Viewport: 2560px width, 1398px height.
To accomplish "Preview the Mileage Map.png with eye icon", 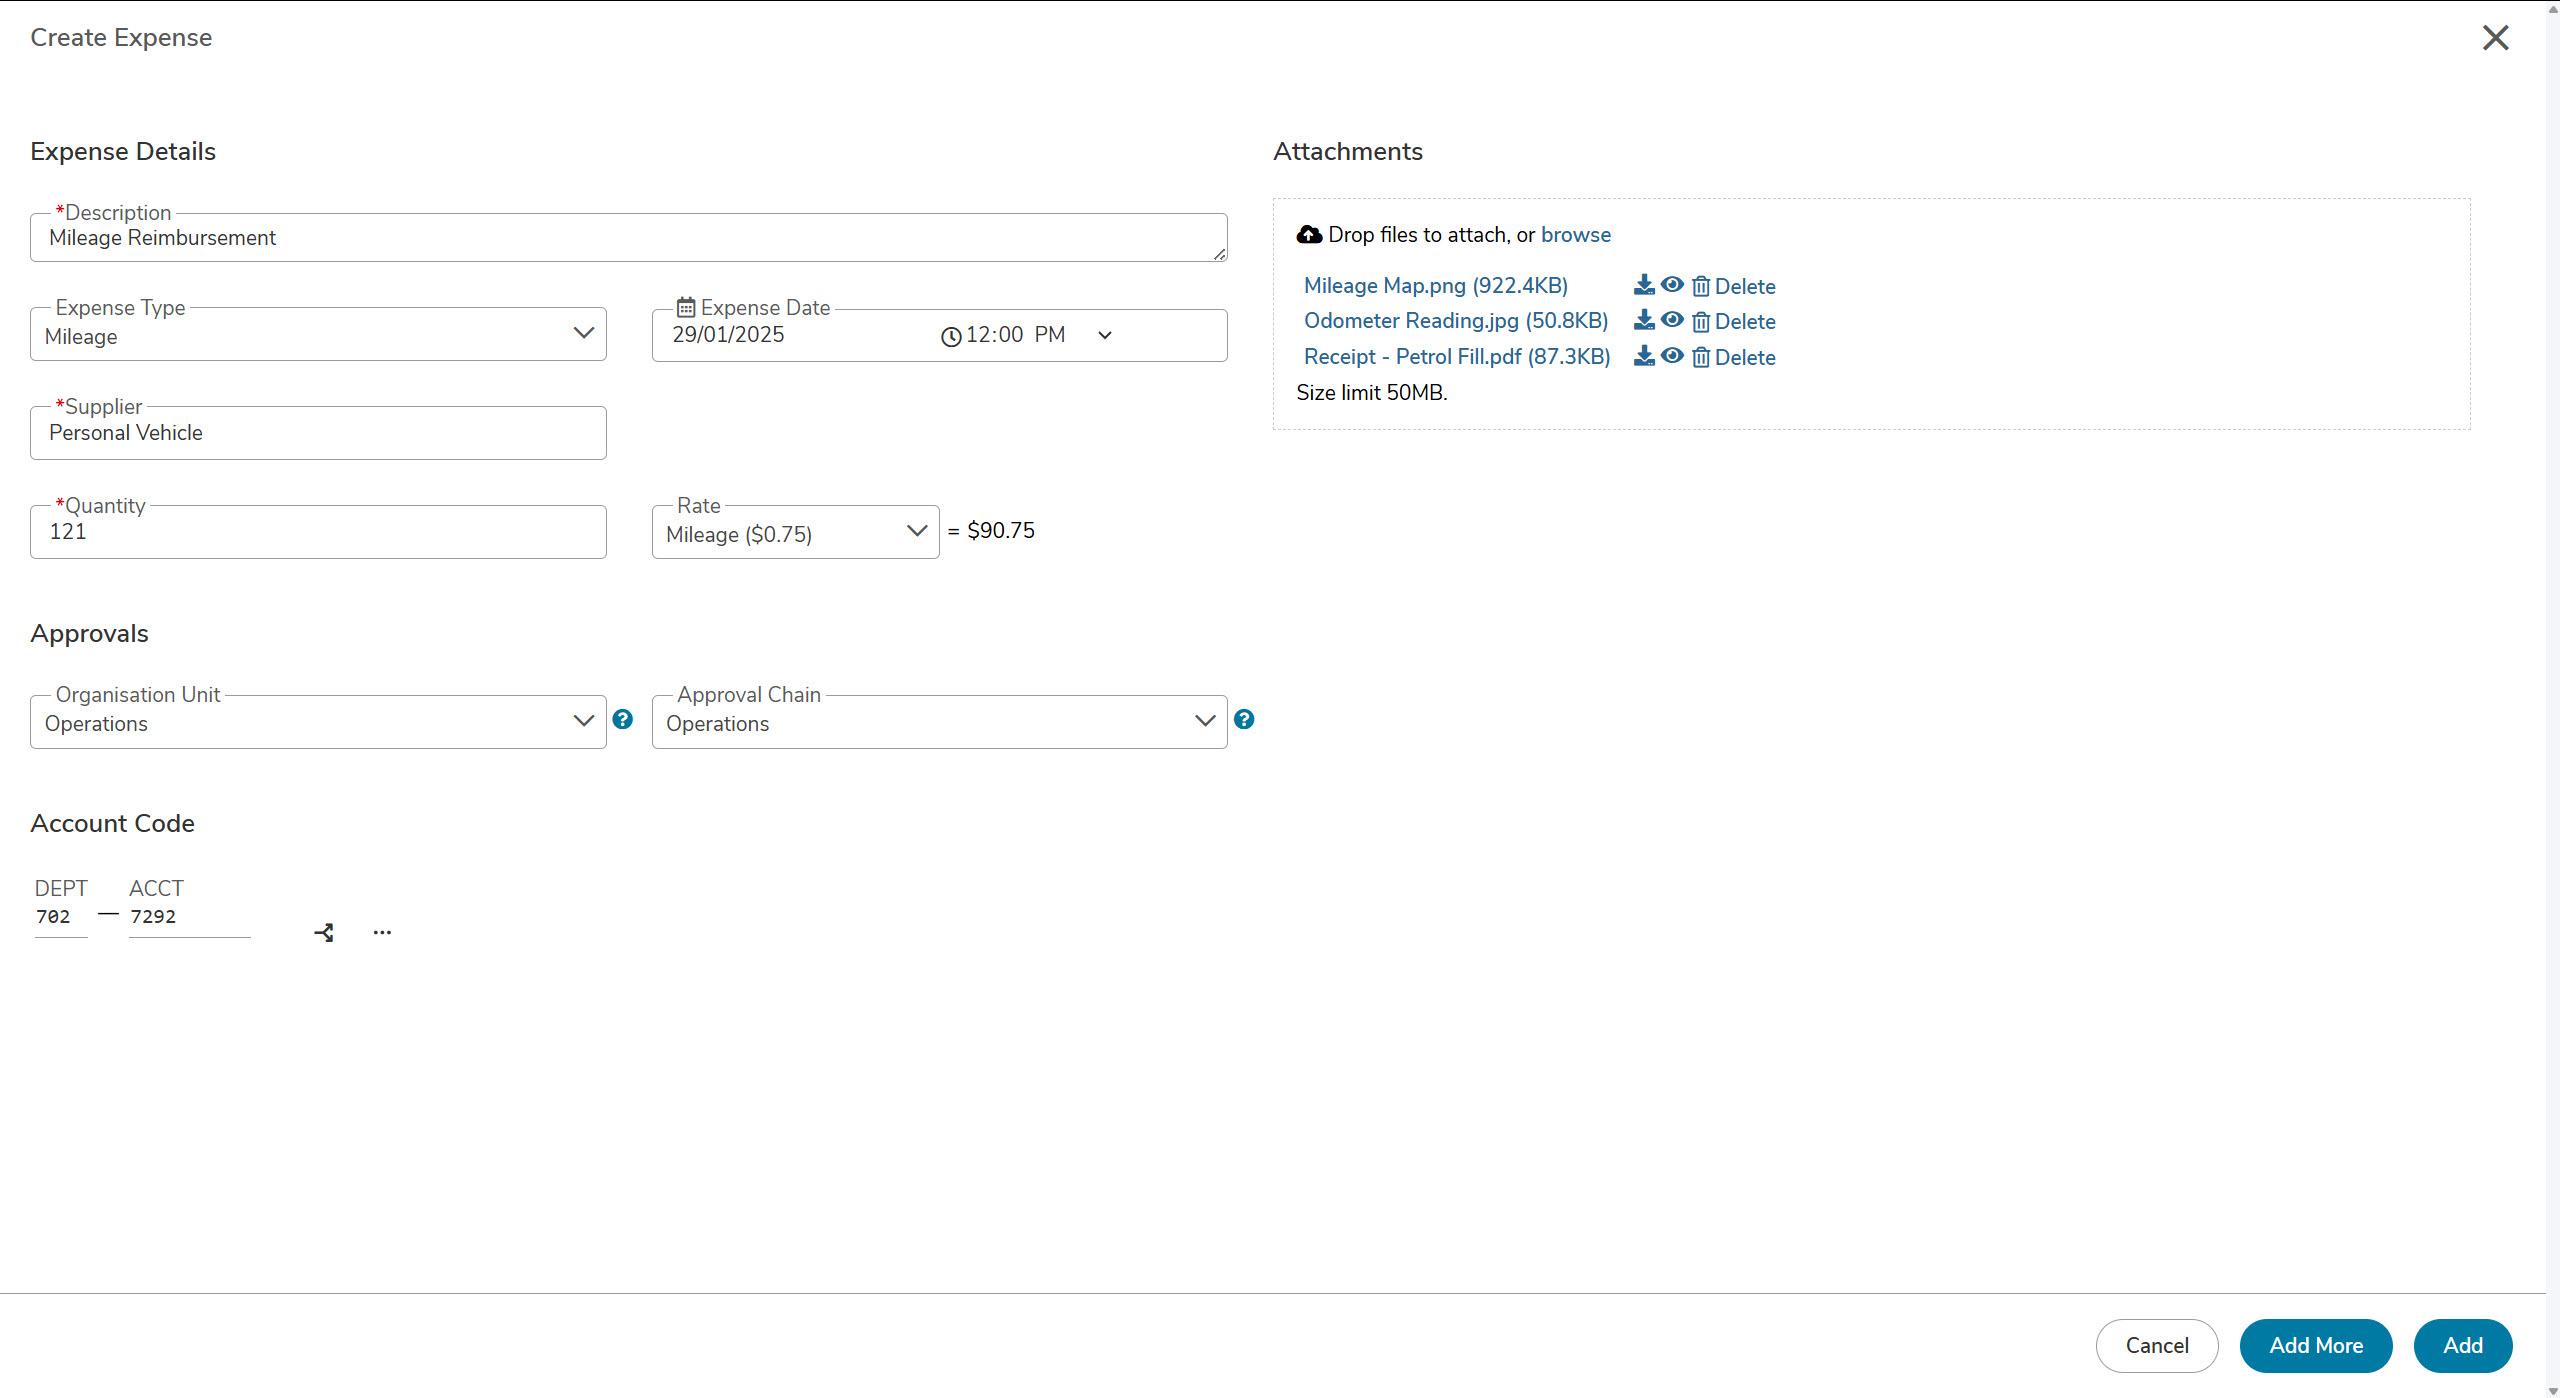I will point(1672,285).
